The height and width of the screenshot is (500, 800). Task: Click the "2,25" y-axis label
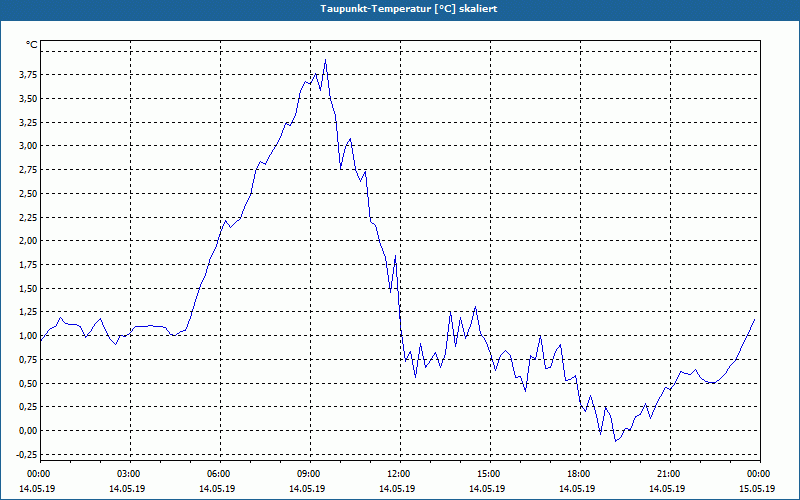pos(28,217)
